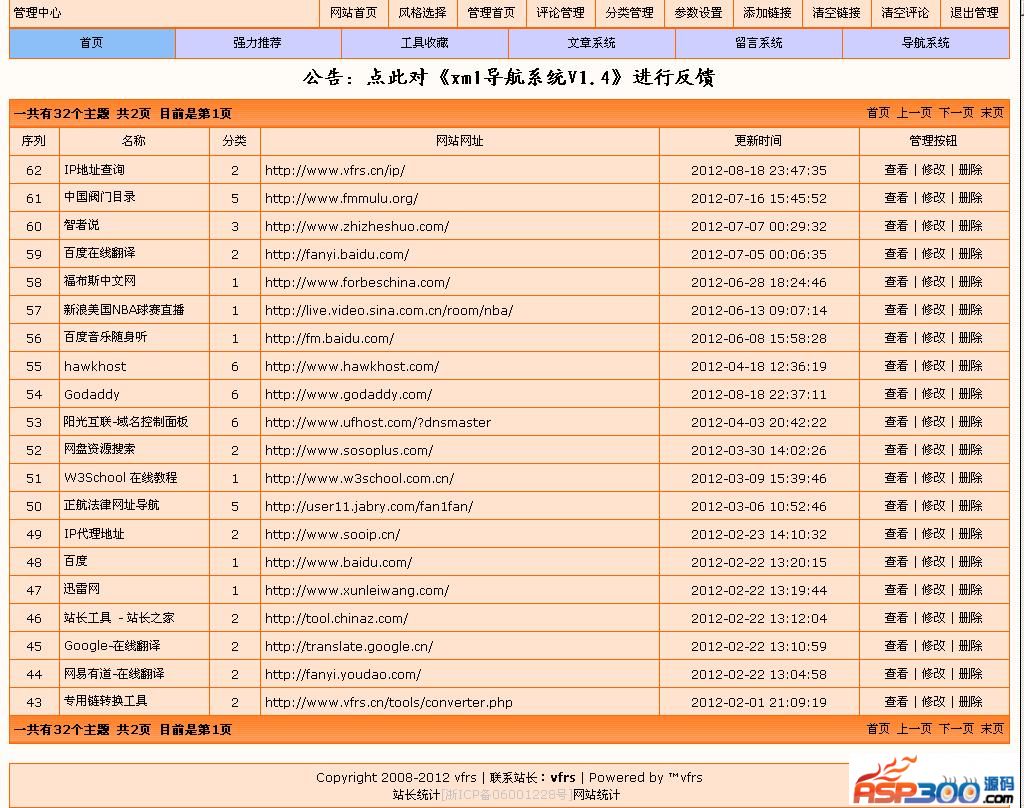This screenshot has width=1024, height=808.
Task: Click 删除 for 智者说 row
Action: click(x=970, y=226)
